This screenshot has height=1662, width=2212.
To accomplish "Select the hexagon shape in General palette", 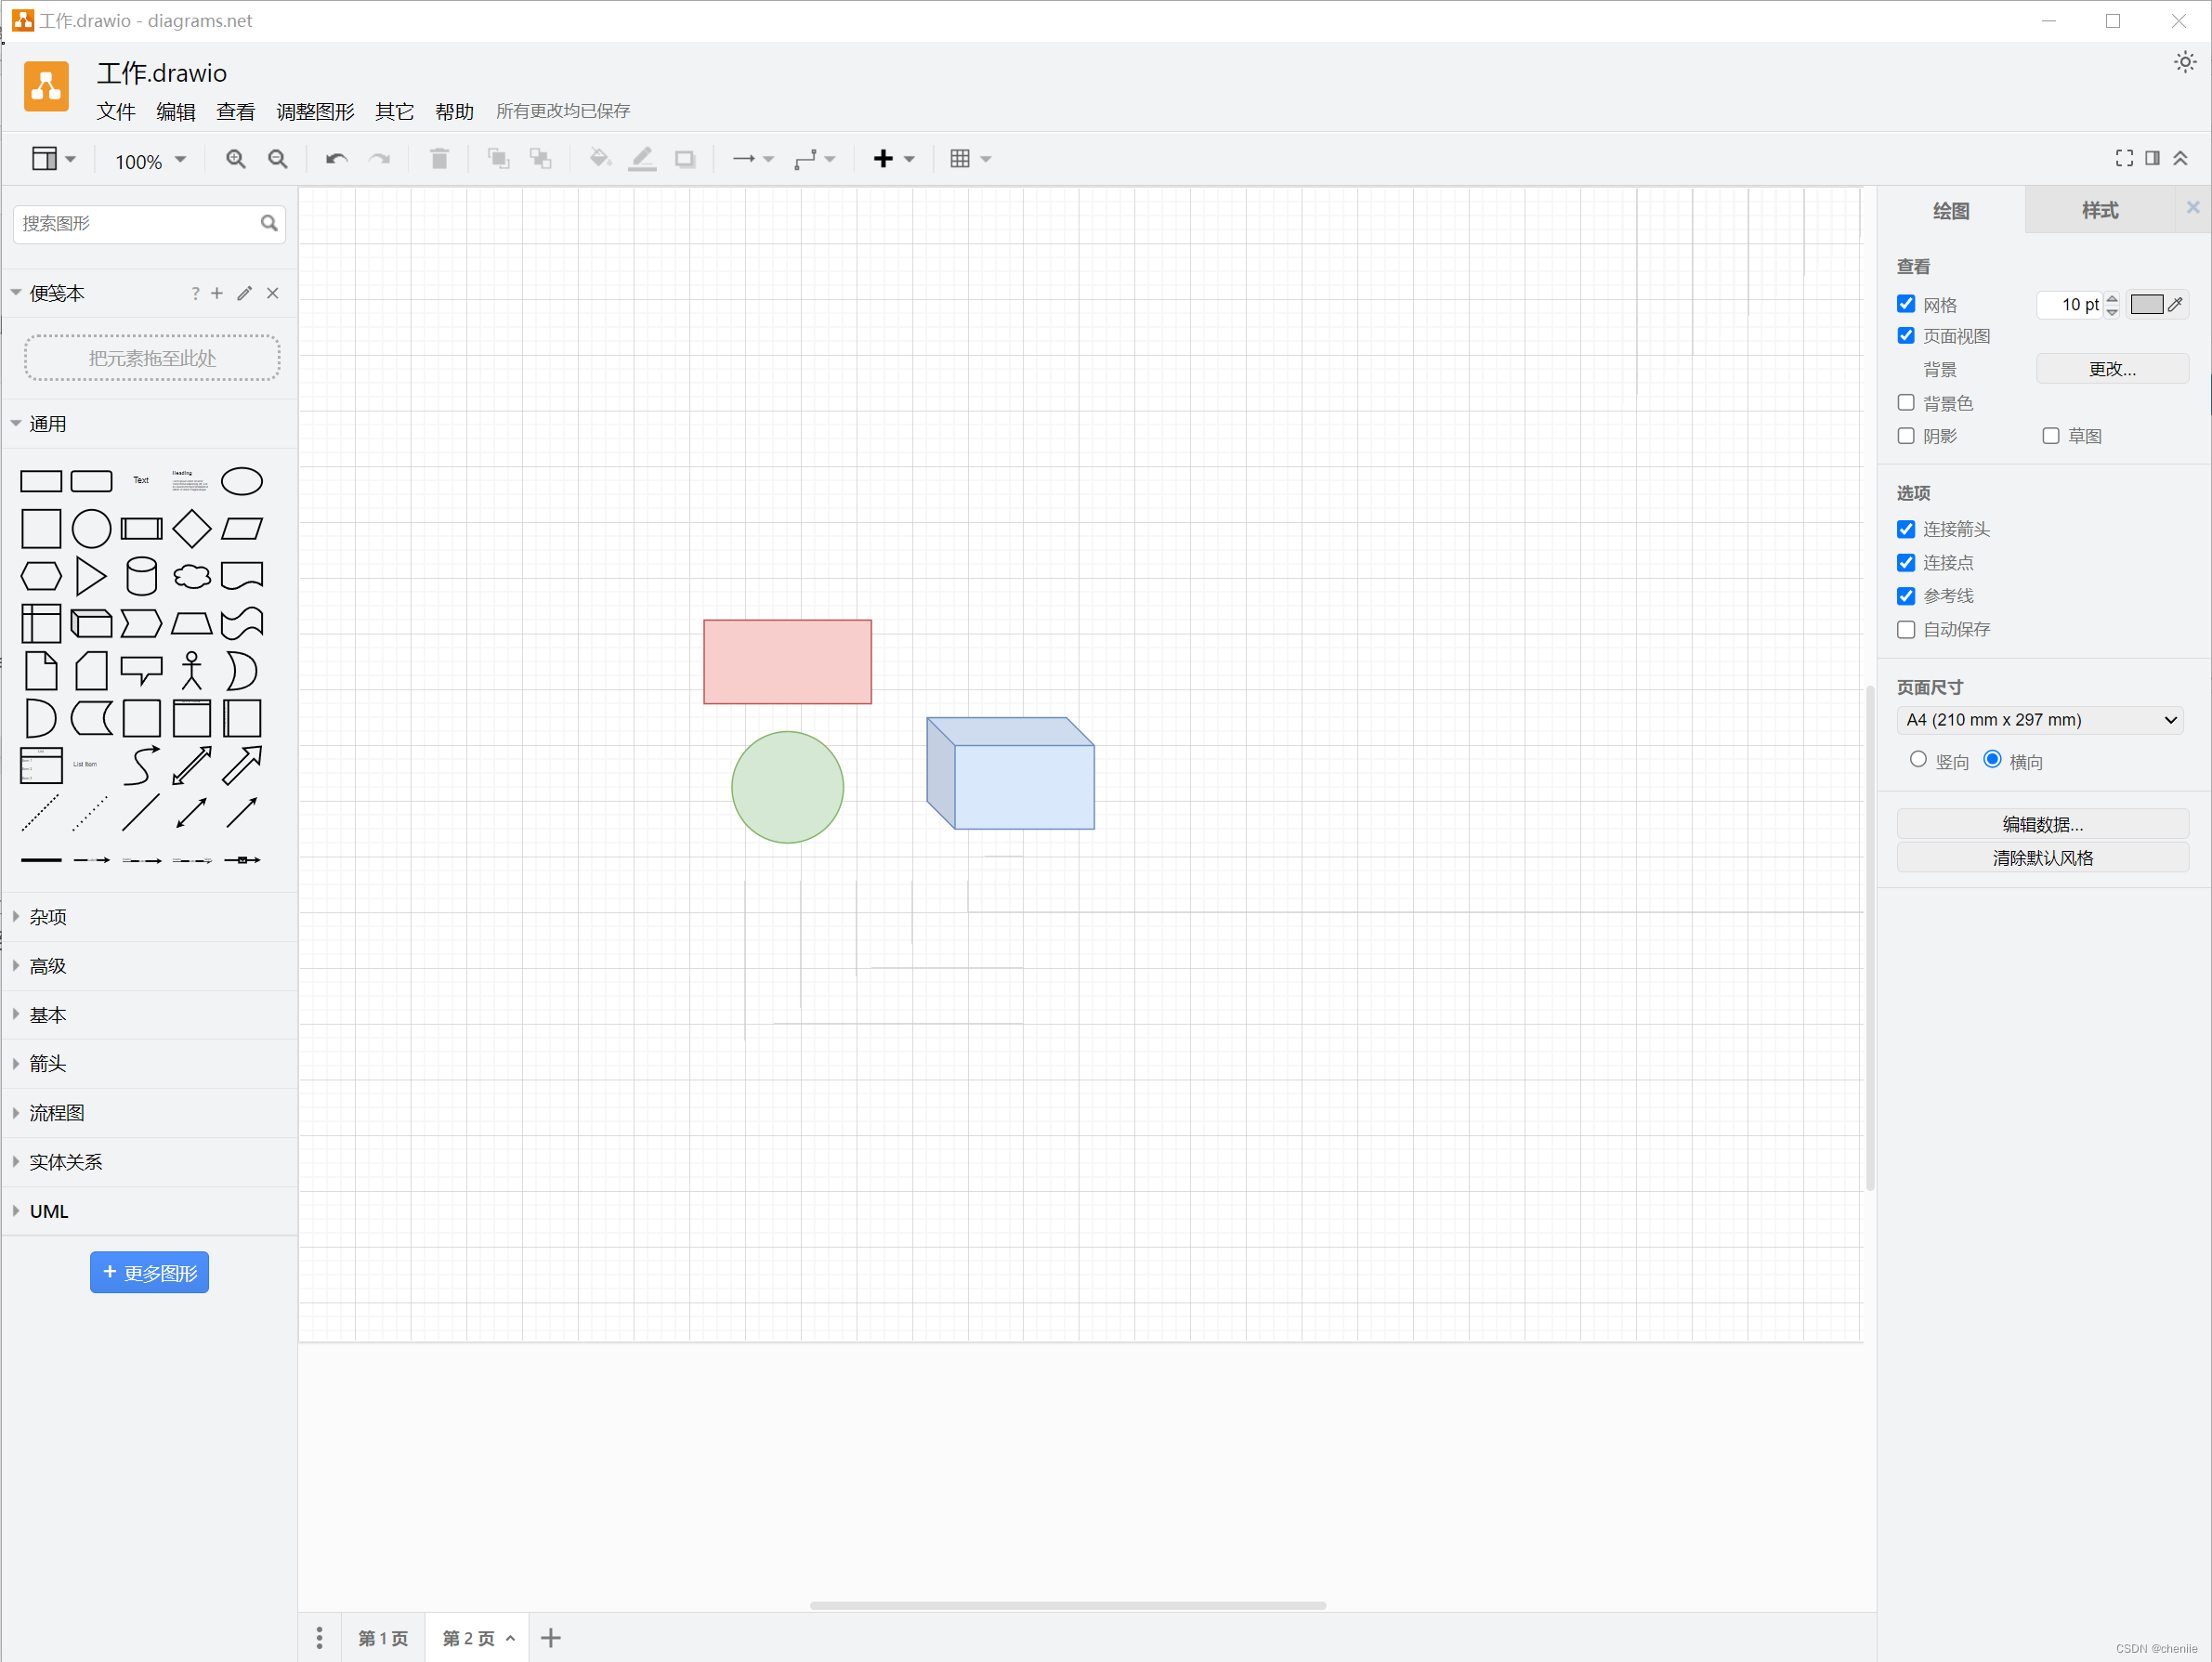I will point(41,576).
